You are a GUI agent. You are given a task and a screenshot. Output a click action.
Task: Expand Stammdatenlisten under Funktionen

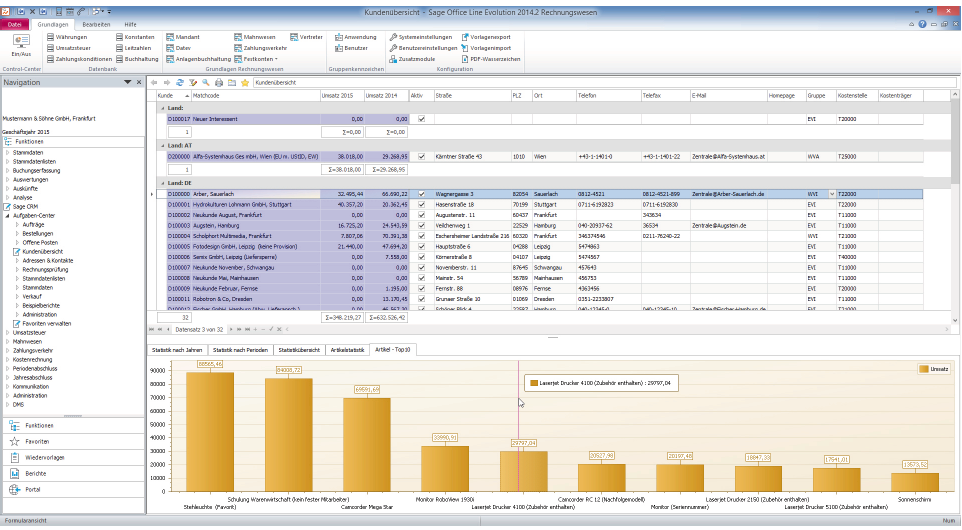tap(7, 161)
